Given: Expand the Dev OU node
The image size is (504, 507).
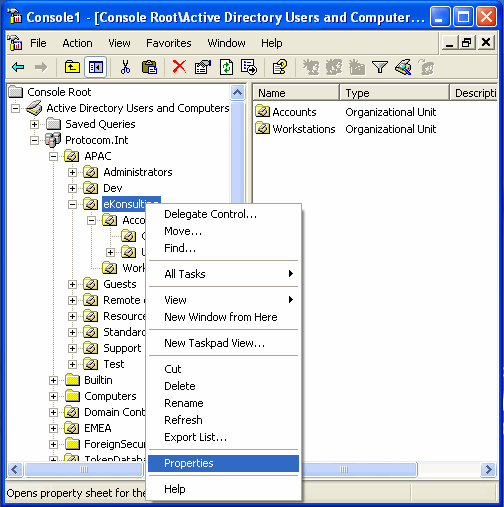Looking at the screenshot, I should click(72, 188).
